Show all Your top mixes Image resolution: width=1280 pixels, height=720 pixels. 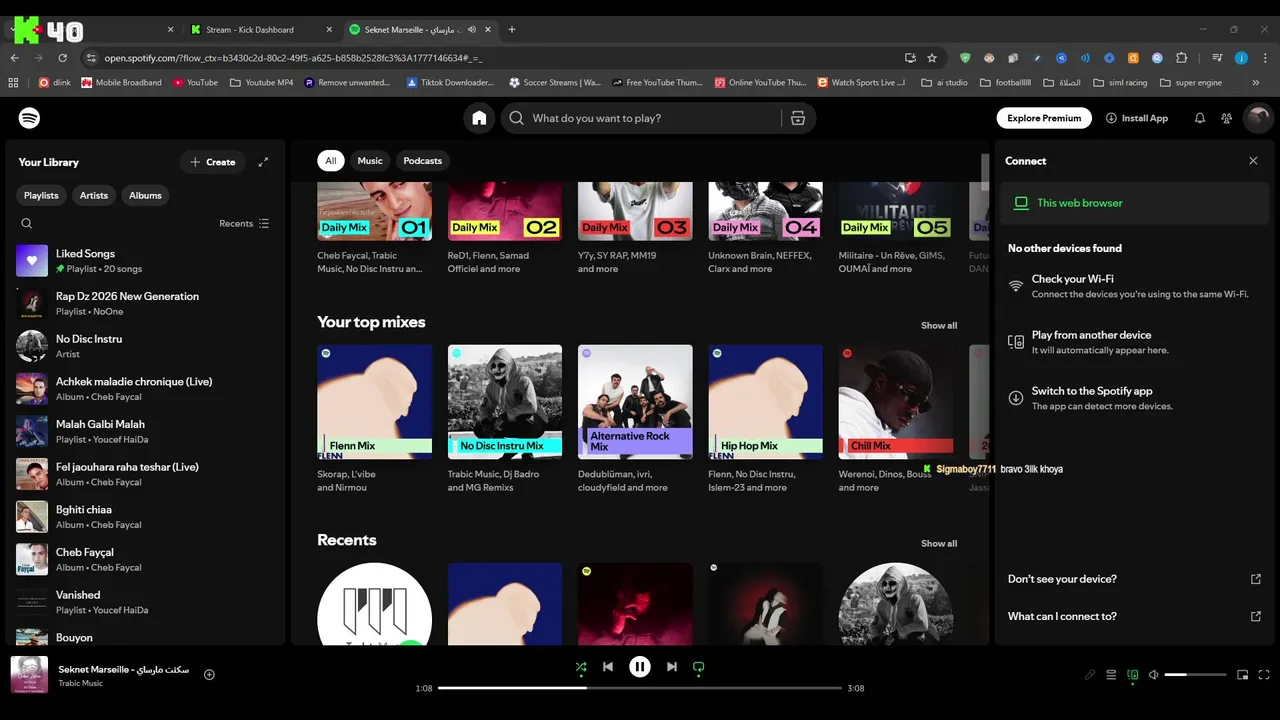tap(939, 326)
